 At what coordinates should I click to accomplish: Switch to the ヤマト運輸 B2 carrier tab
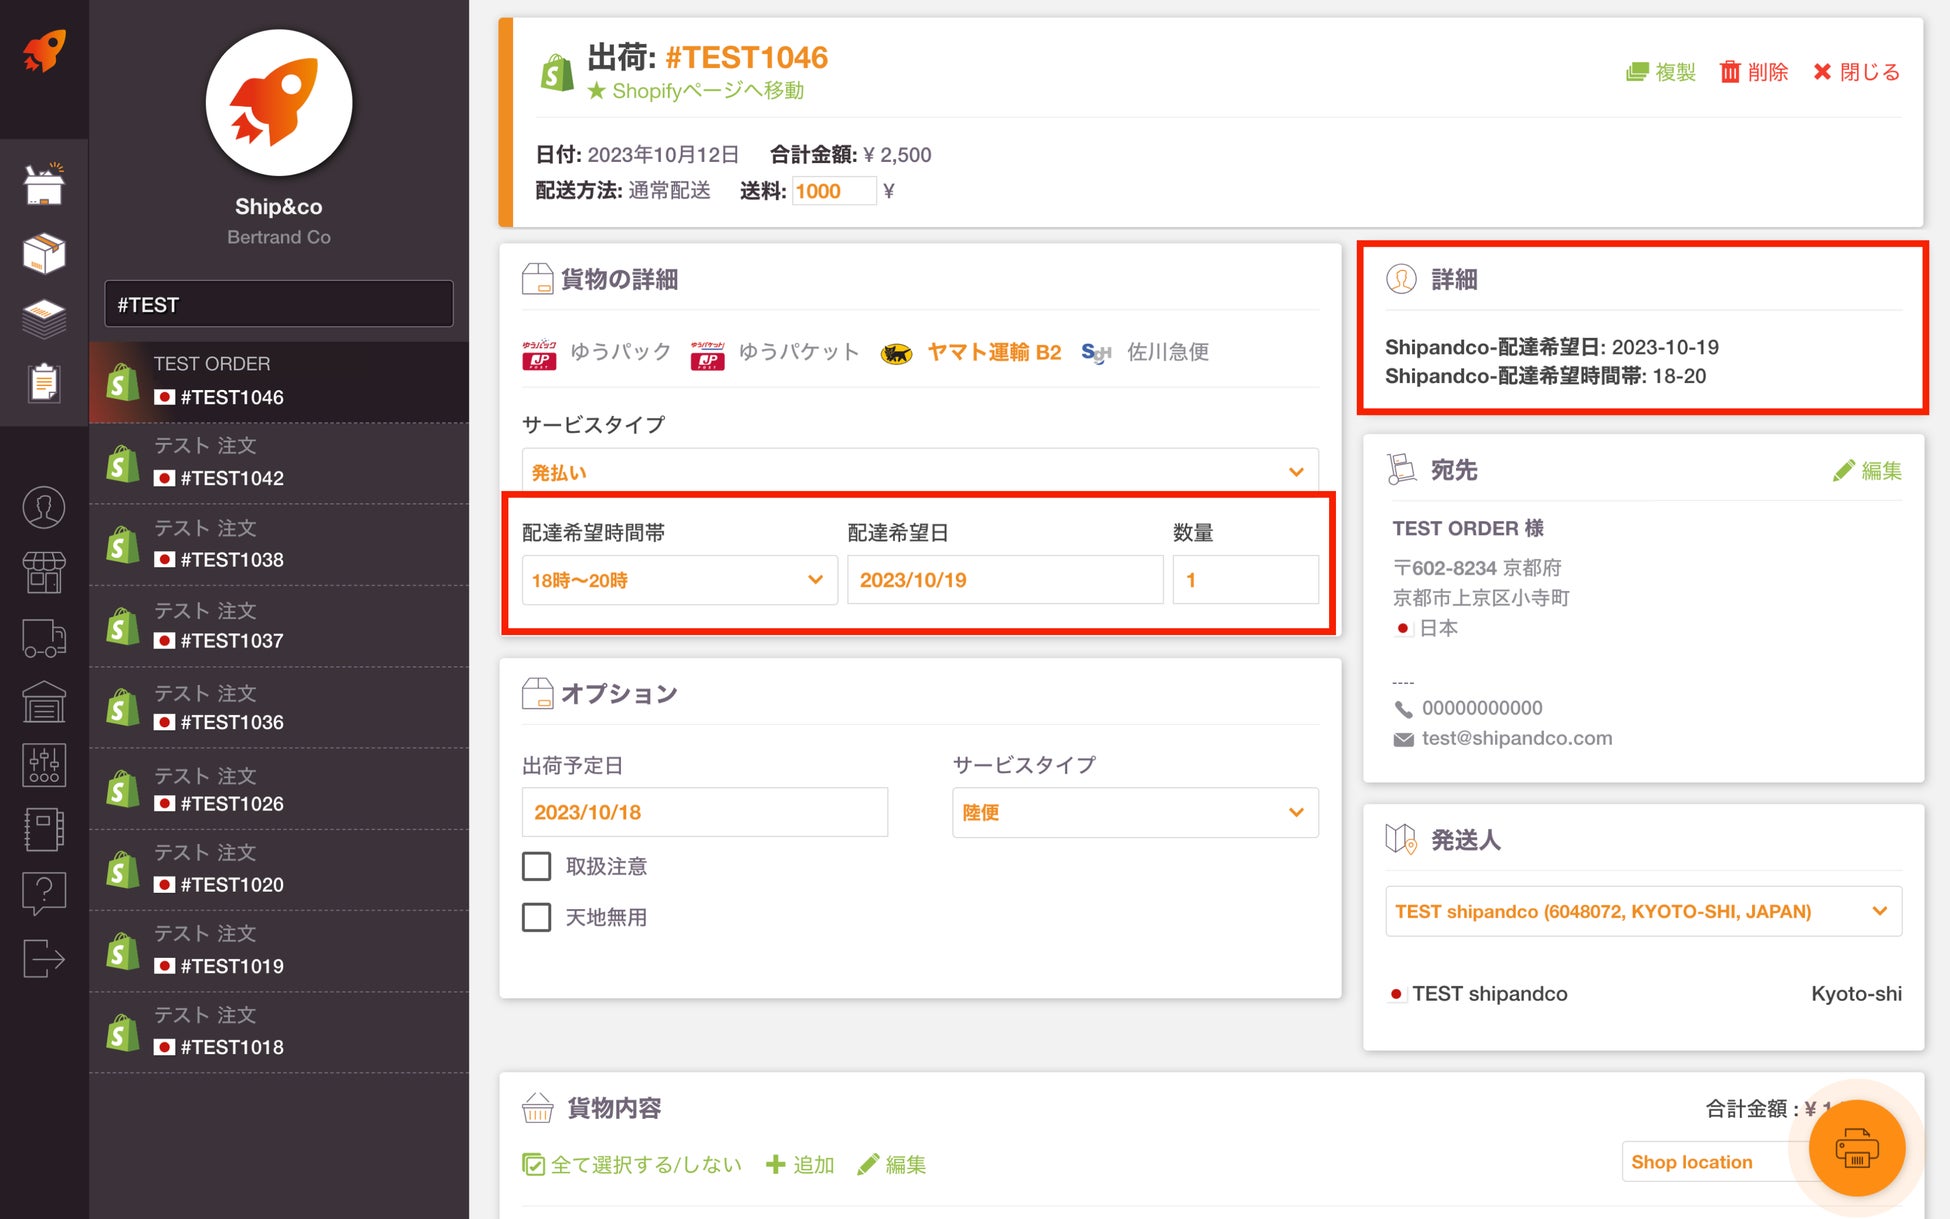(x=992, y=352)
